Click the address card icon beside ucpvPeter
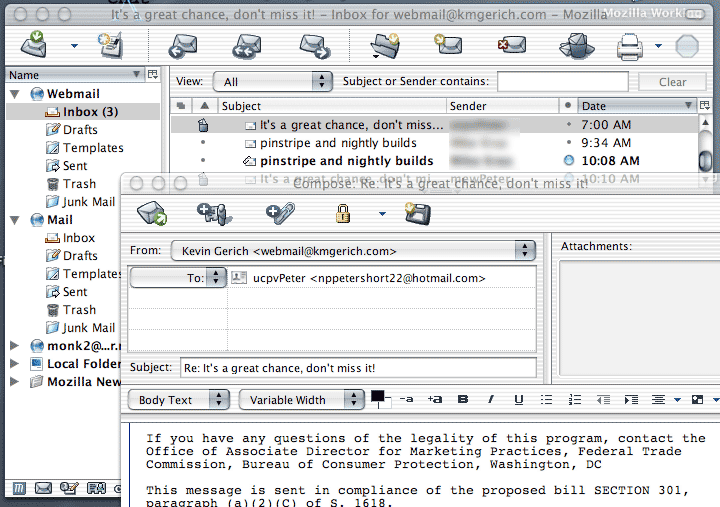Viewport: 720px width, 507px height. tap(239, 277)
